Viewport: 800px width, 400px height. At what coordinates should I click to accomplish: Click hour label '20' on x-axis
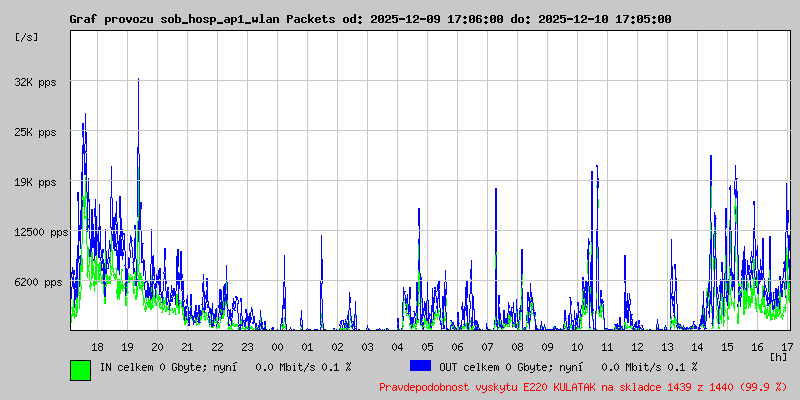(x=157, y=347)
